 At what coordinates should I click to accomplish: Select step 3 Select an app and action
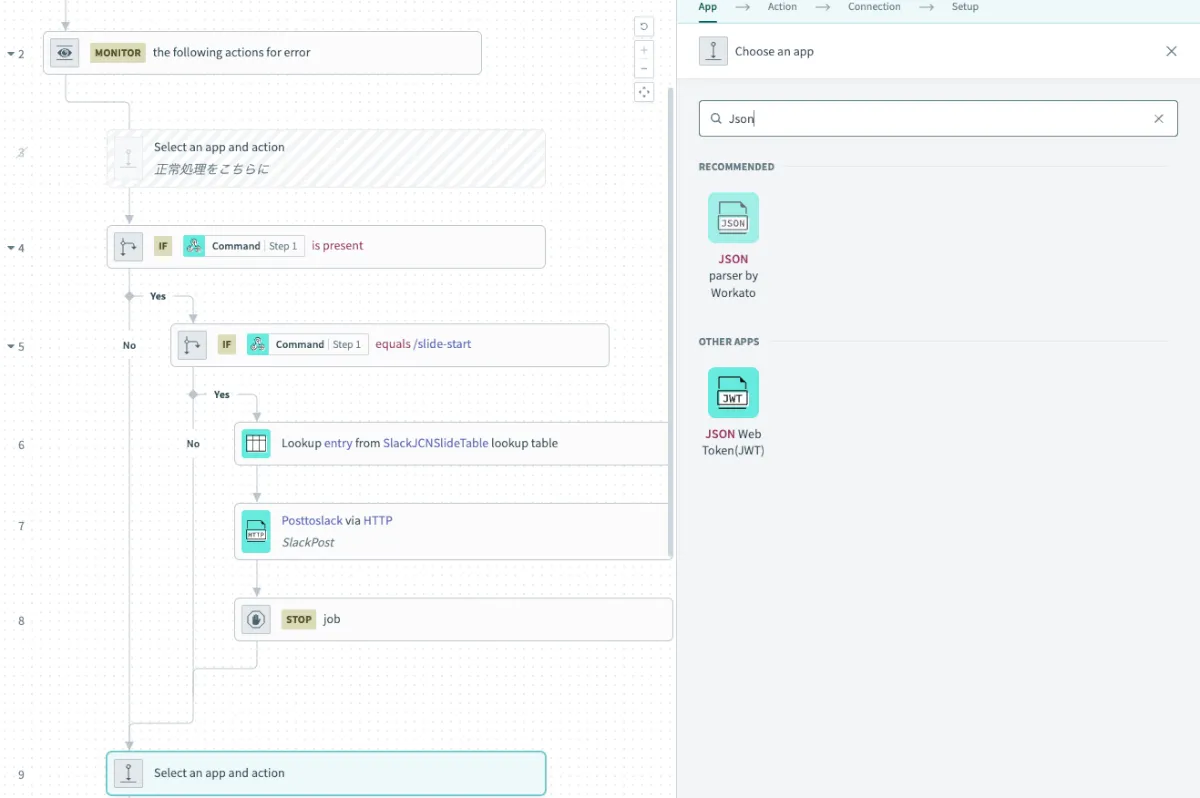(326, 158)
